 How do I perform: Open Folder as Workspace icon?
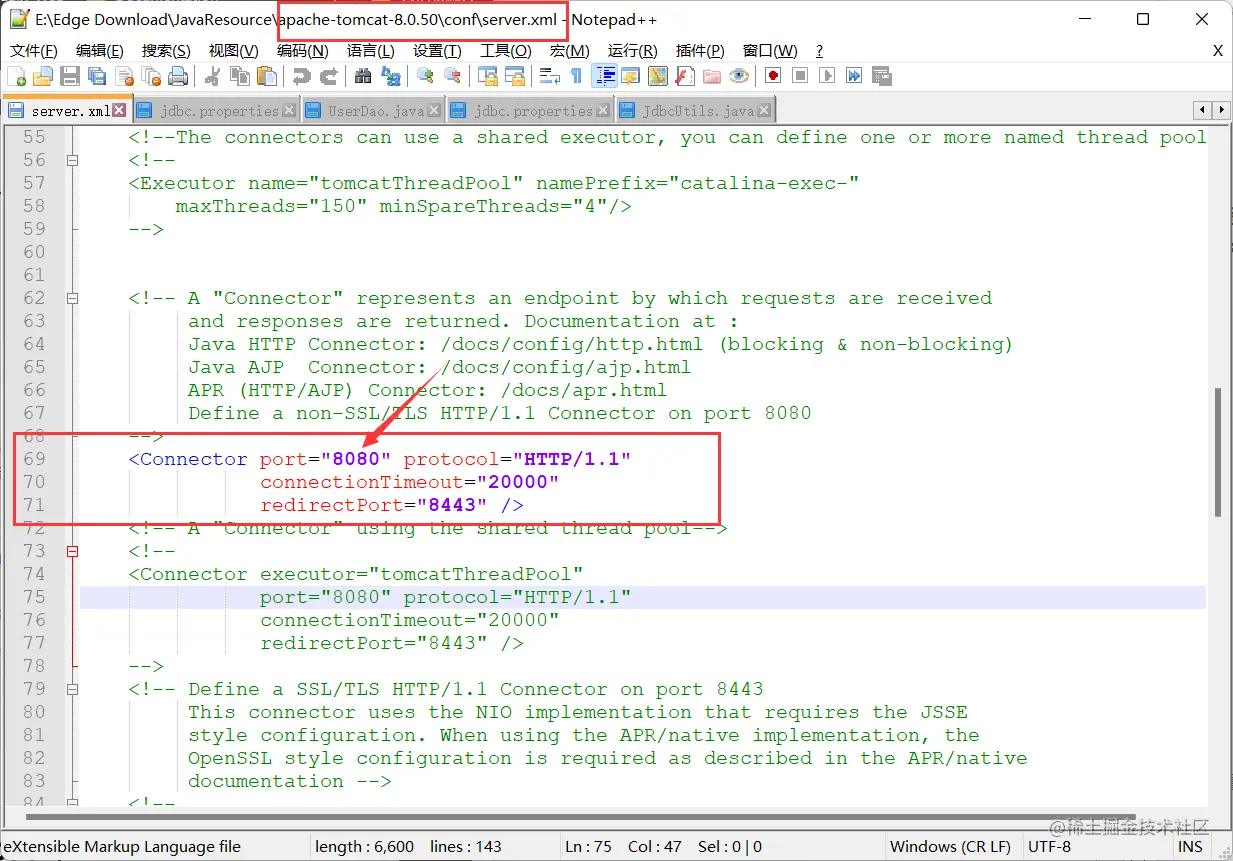pyautogui.click(x=712, y=76)
